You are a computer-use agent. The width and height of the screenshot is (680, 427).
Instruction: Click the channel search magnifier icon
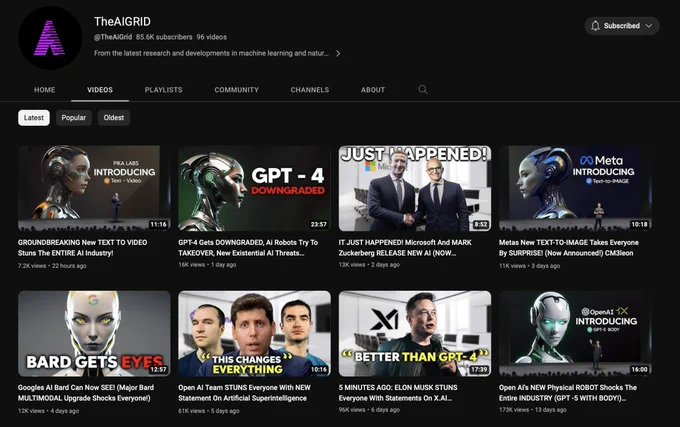(423, 90)
